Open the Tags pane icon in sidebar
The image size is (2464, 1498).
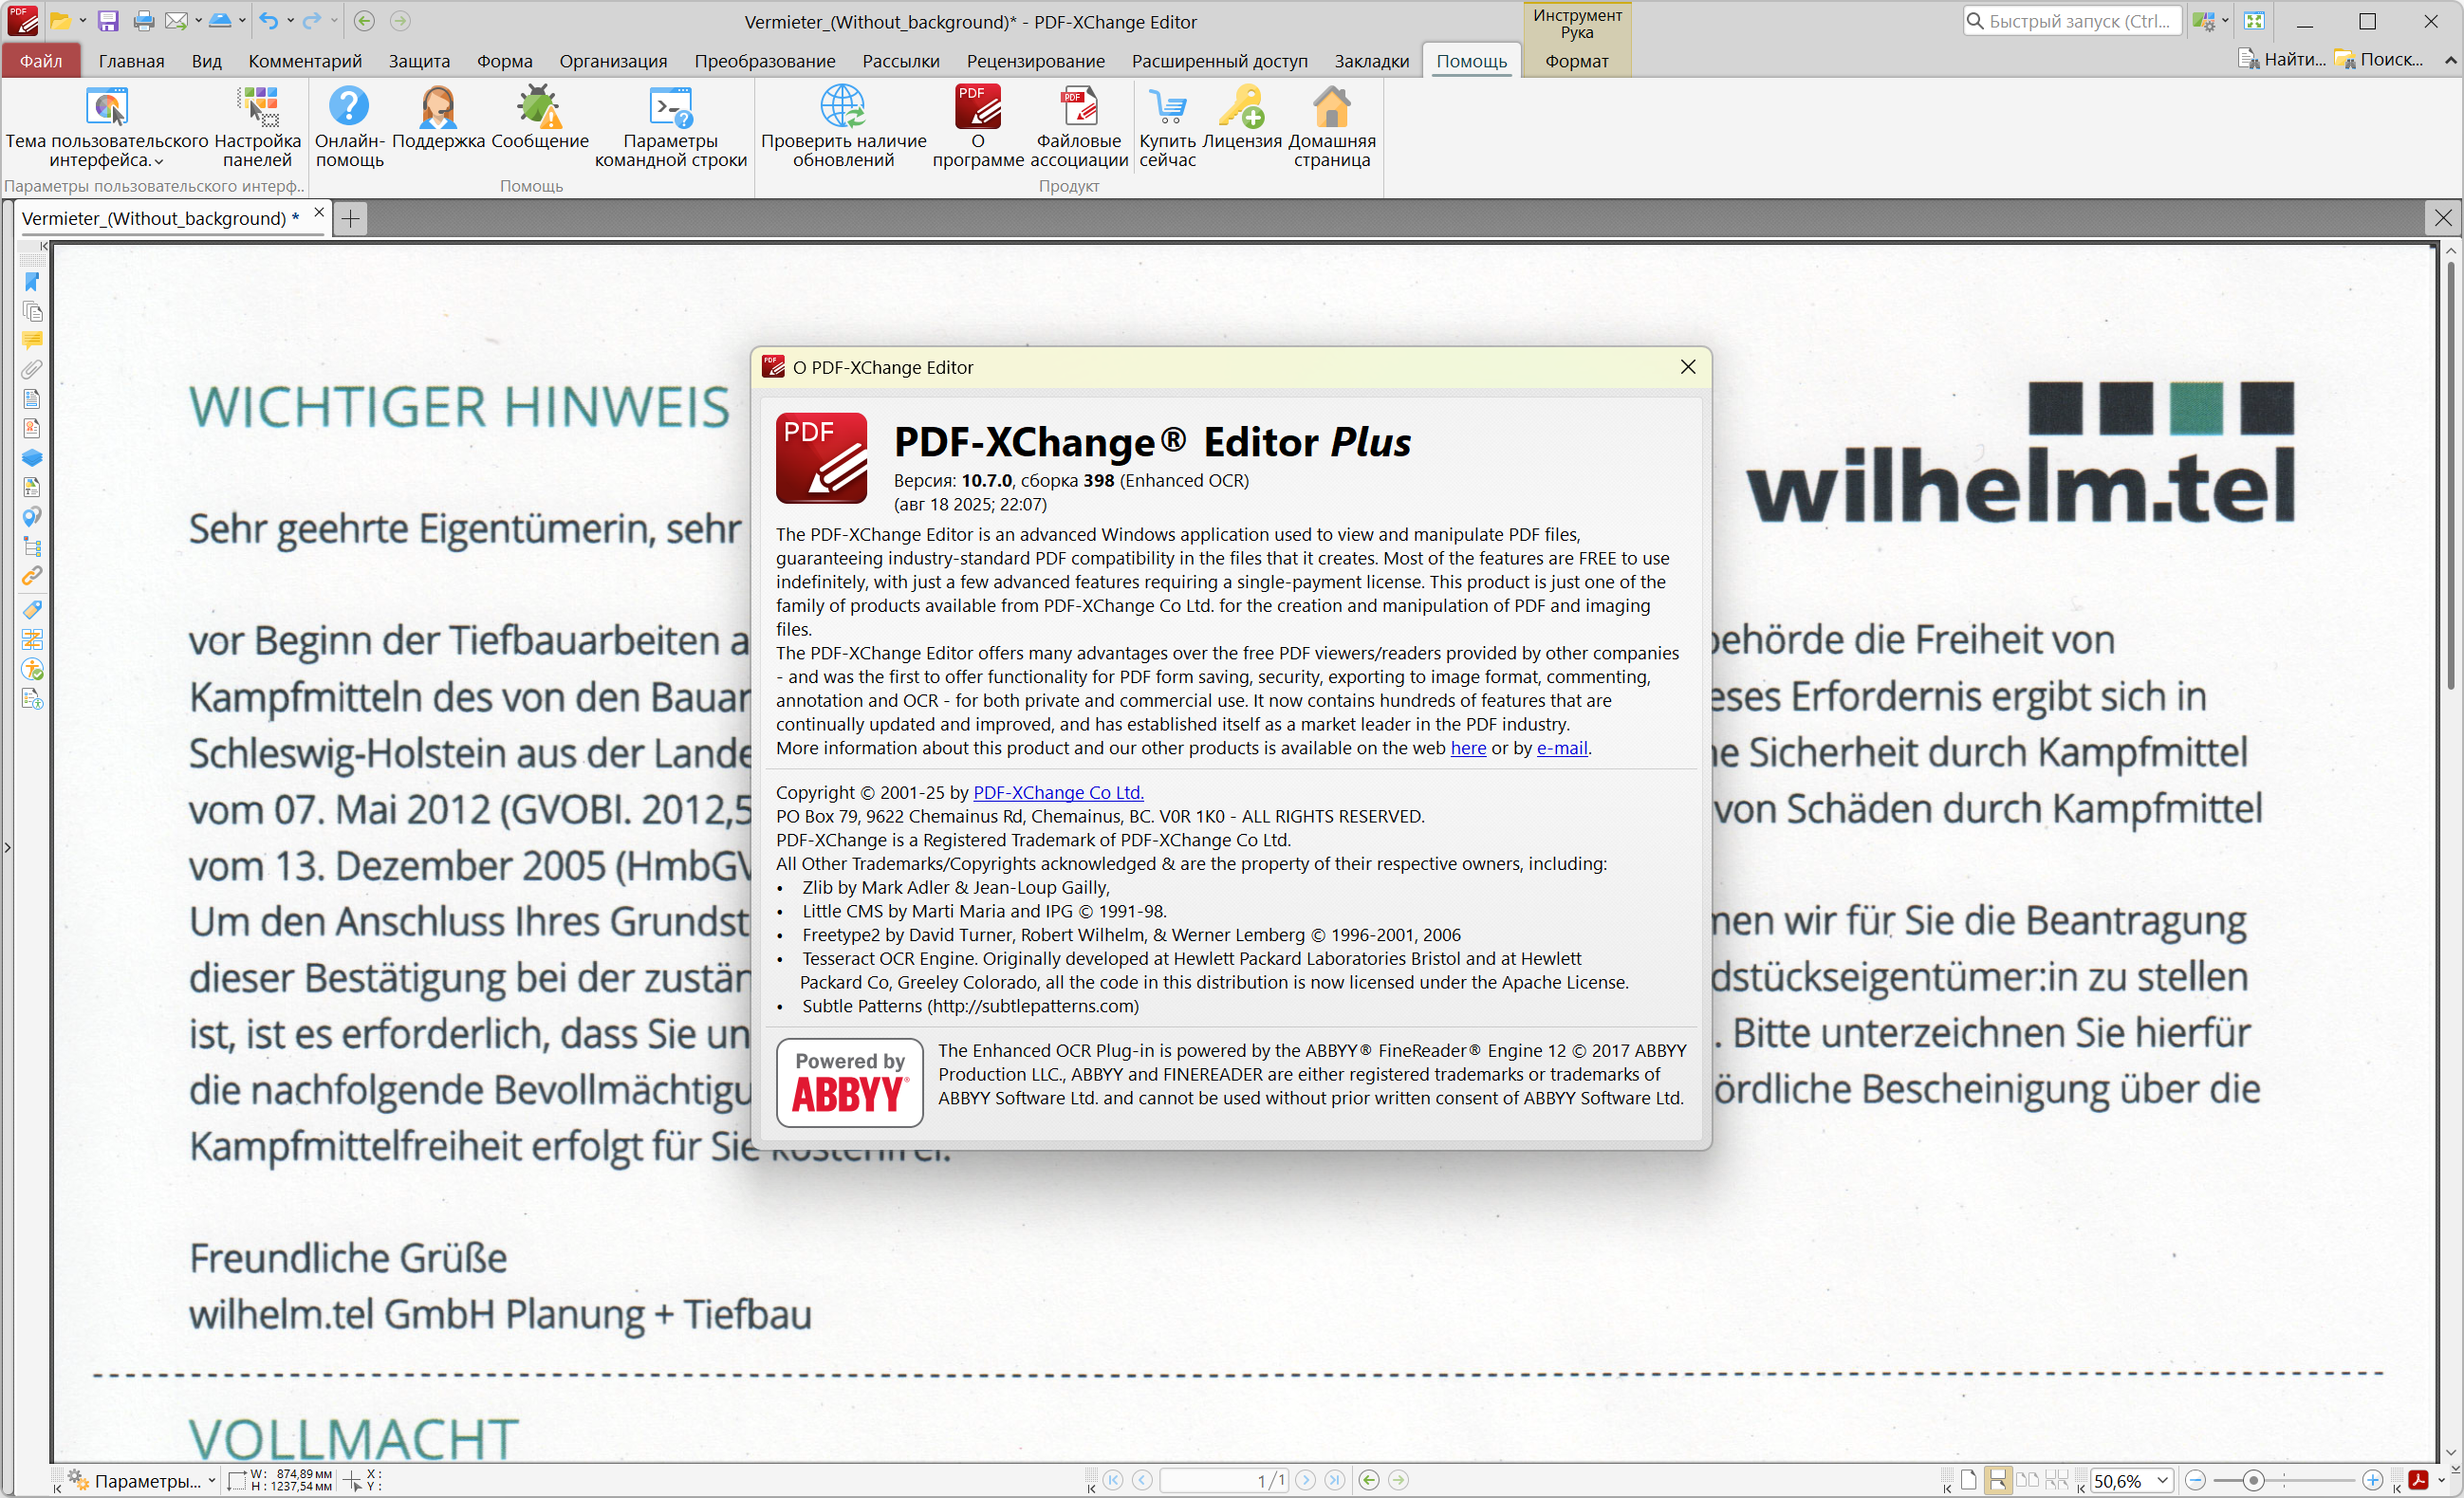(x=32, y=609)
